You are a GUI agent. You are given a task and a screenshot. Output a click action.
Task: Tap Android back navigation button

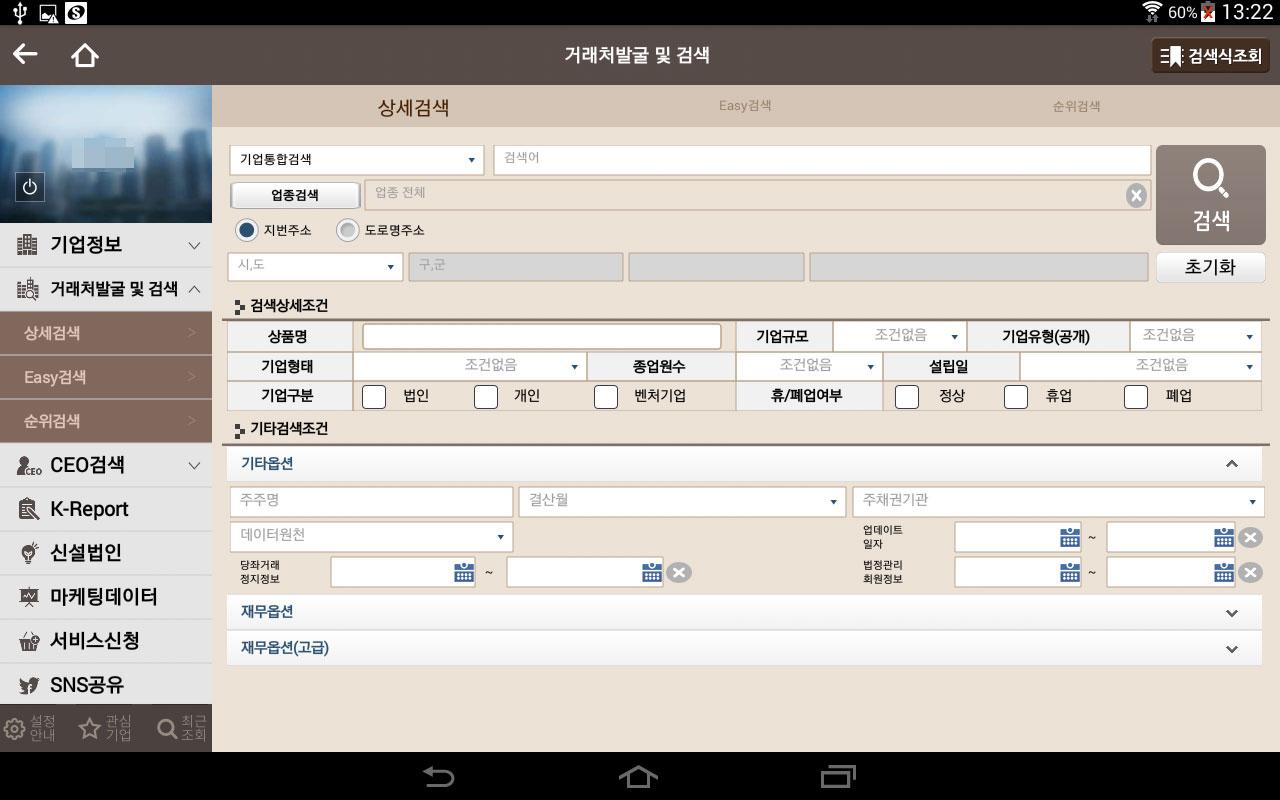pyautogui.click(x=438, y=776)
